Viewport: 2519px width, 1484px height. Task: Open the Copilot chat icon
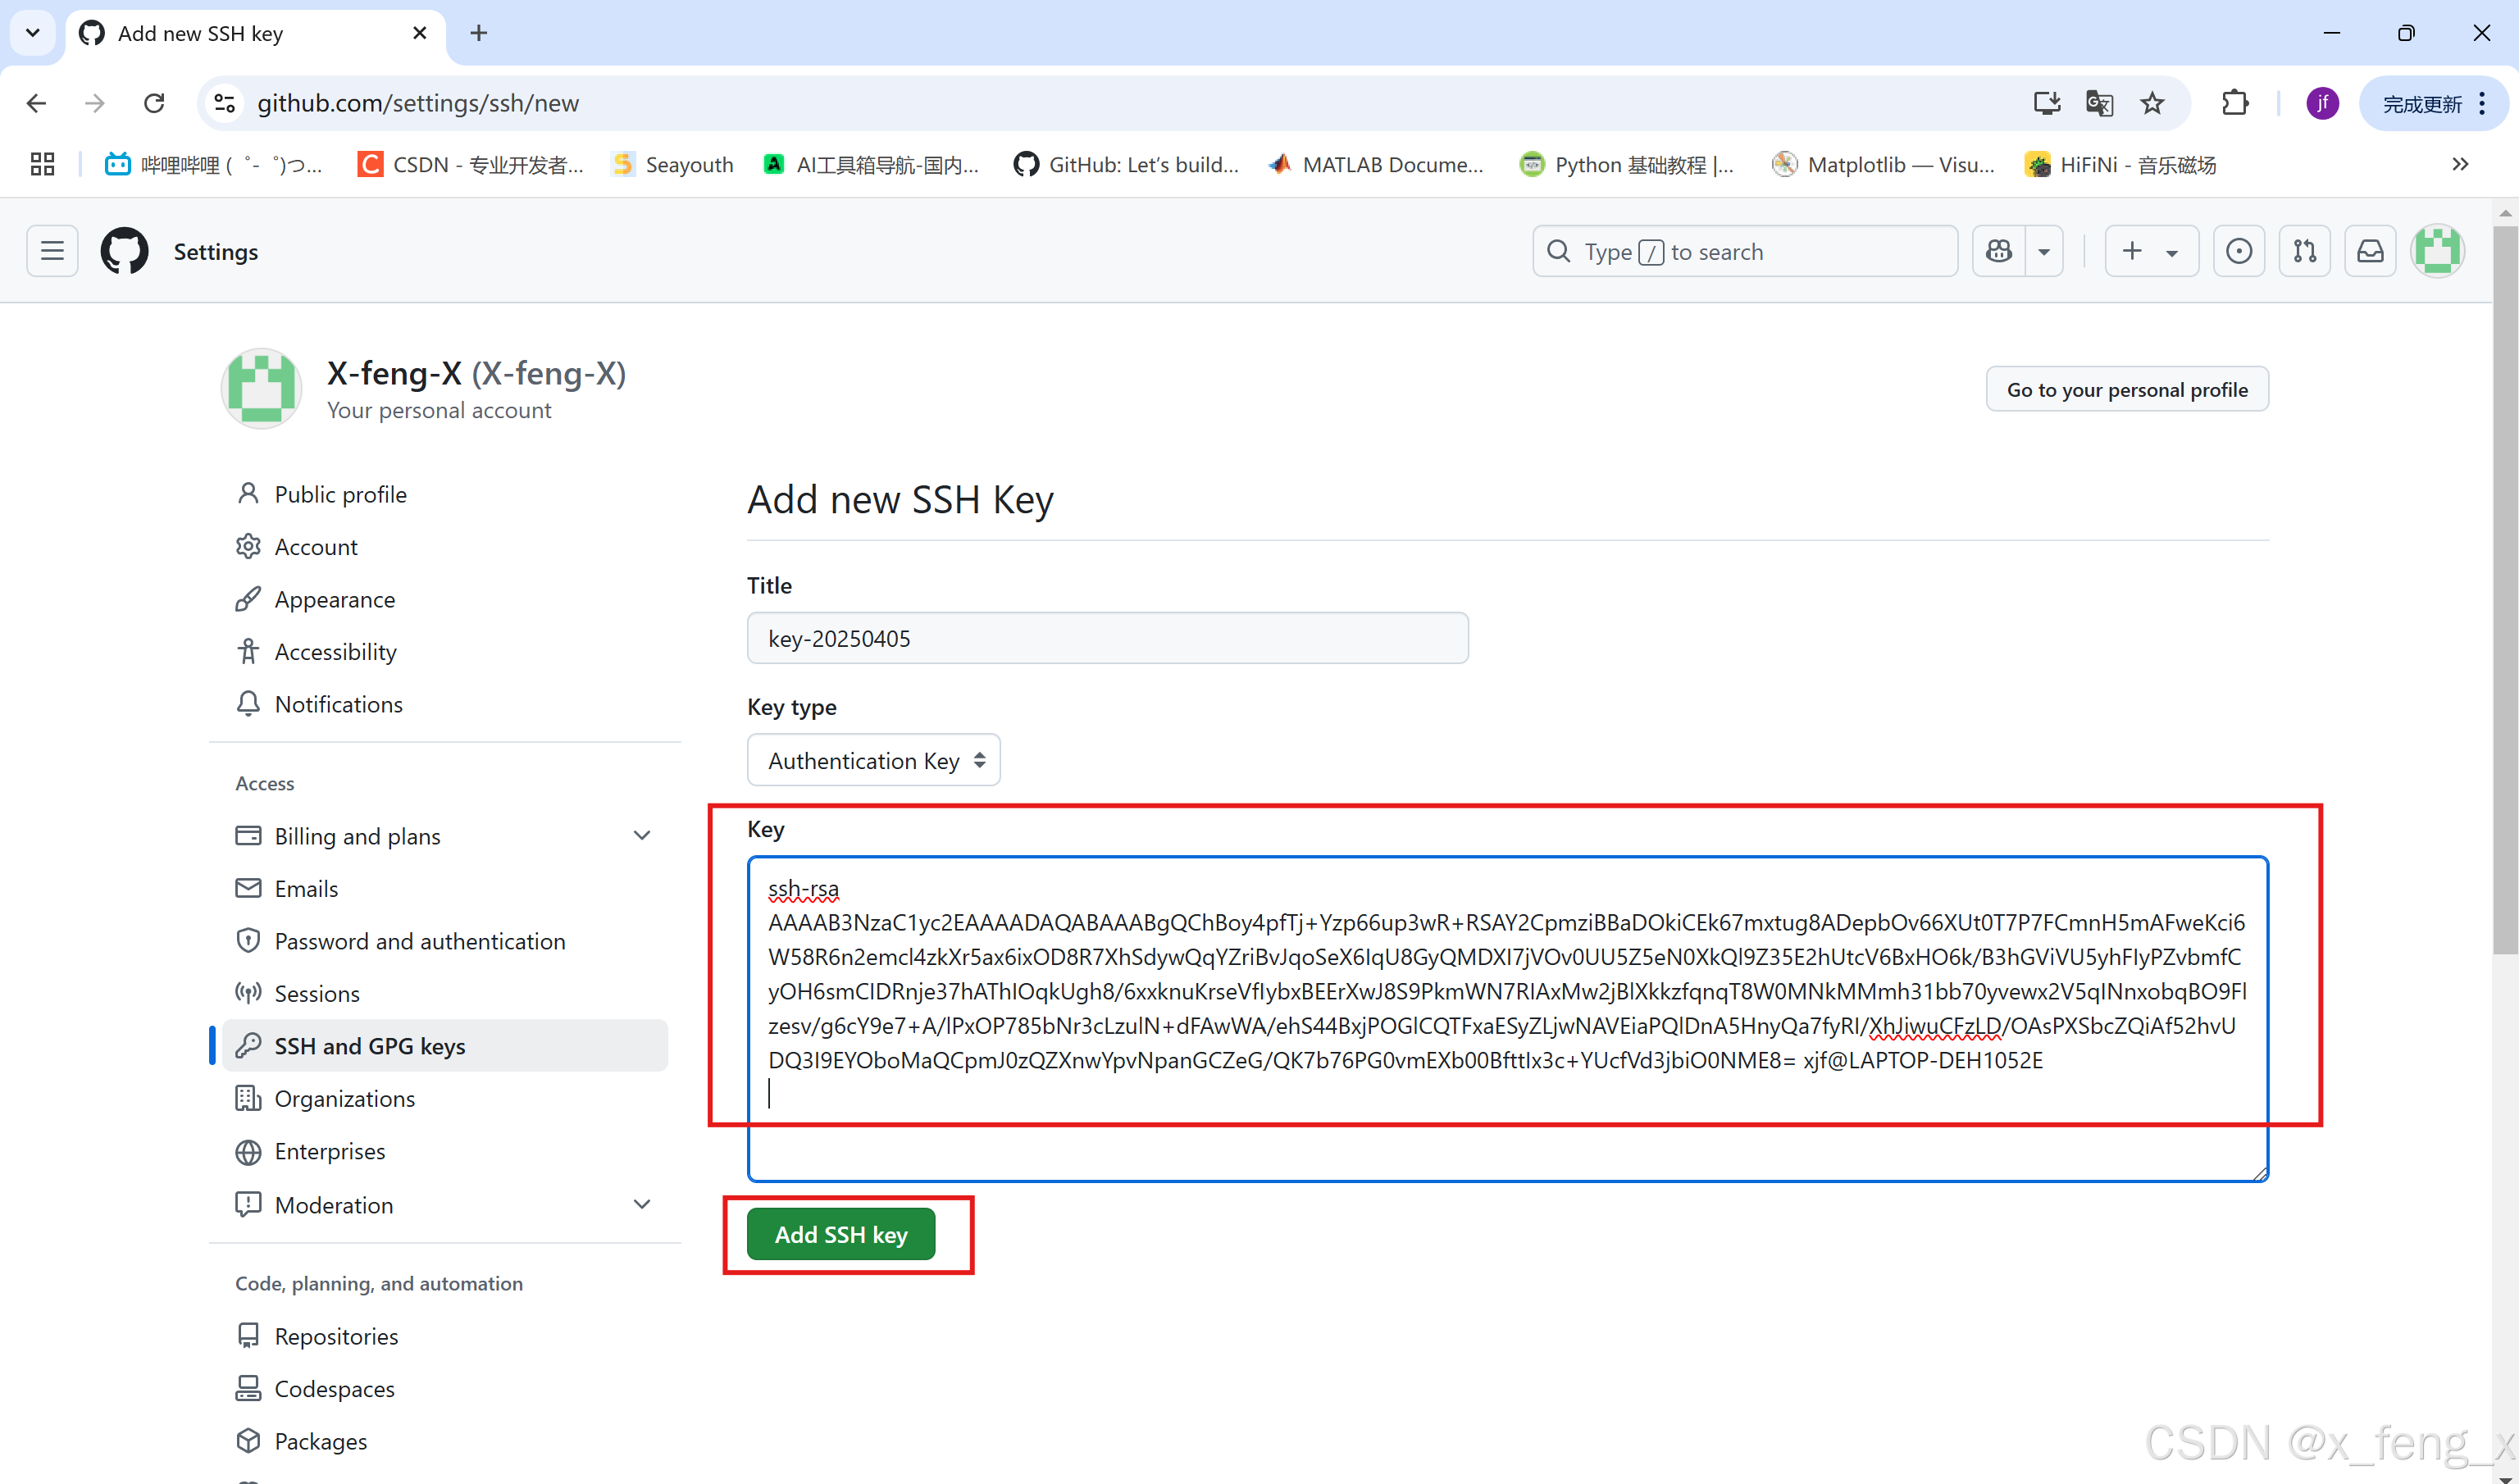click(1998, 251)
